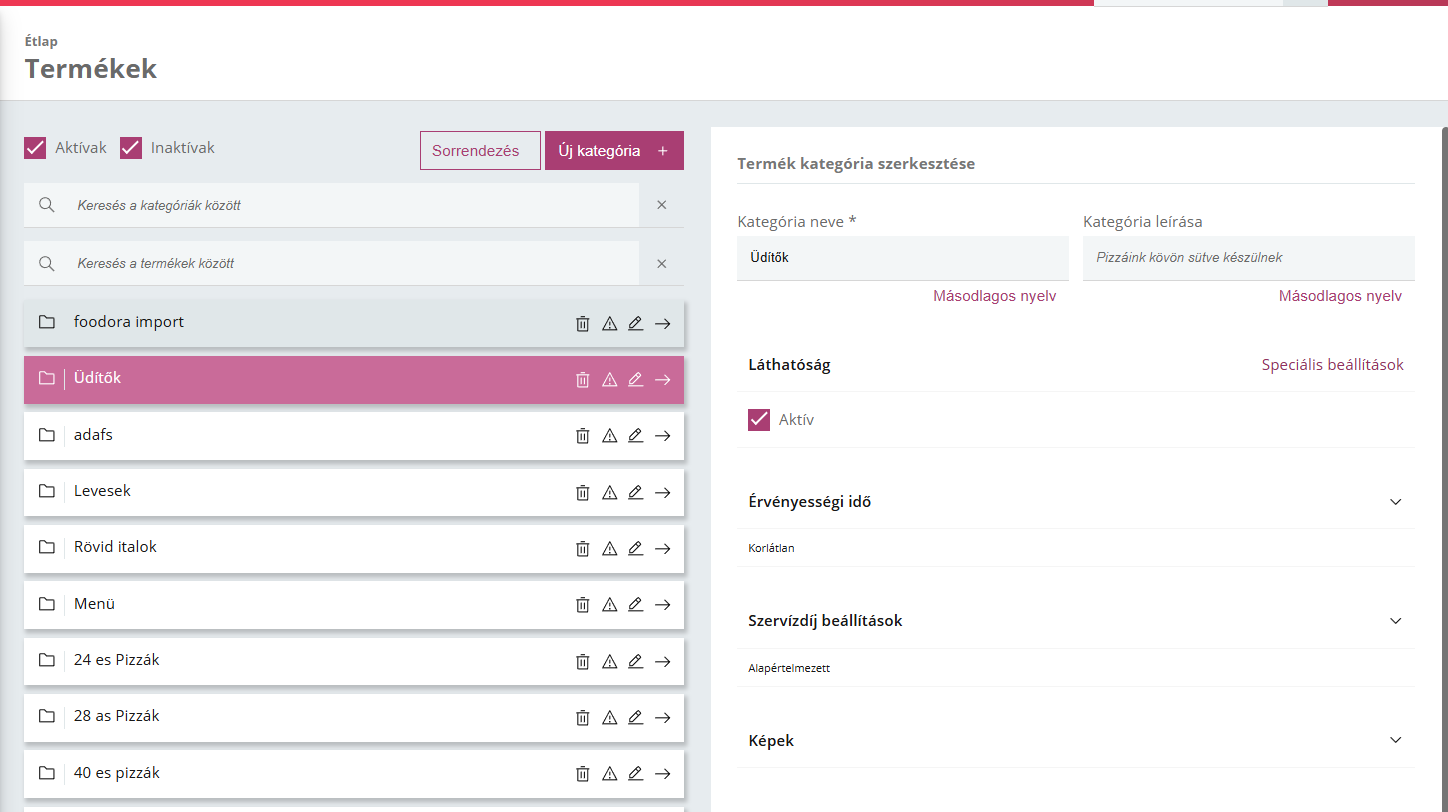1448x812 pixels.
Task: Expand the Érvényességi idő section
Action: (1396, 502)
